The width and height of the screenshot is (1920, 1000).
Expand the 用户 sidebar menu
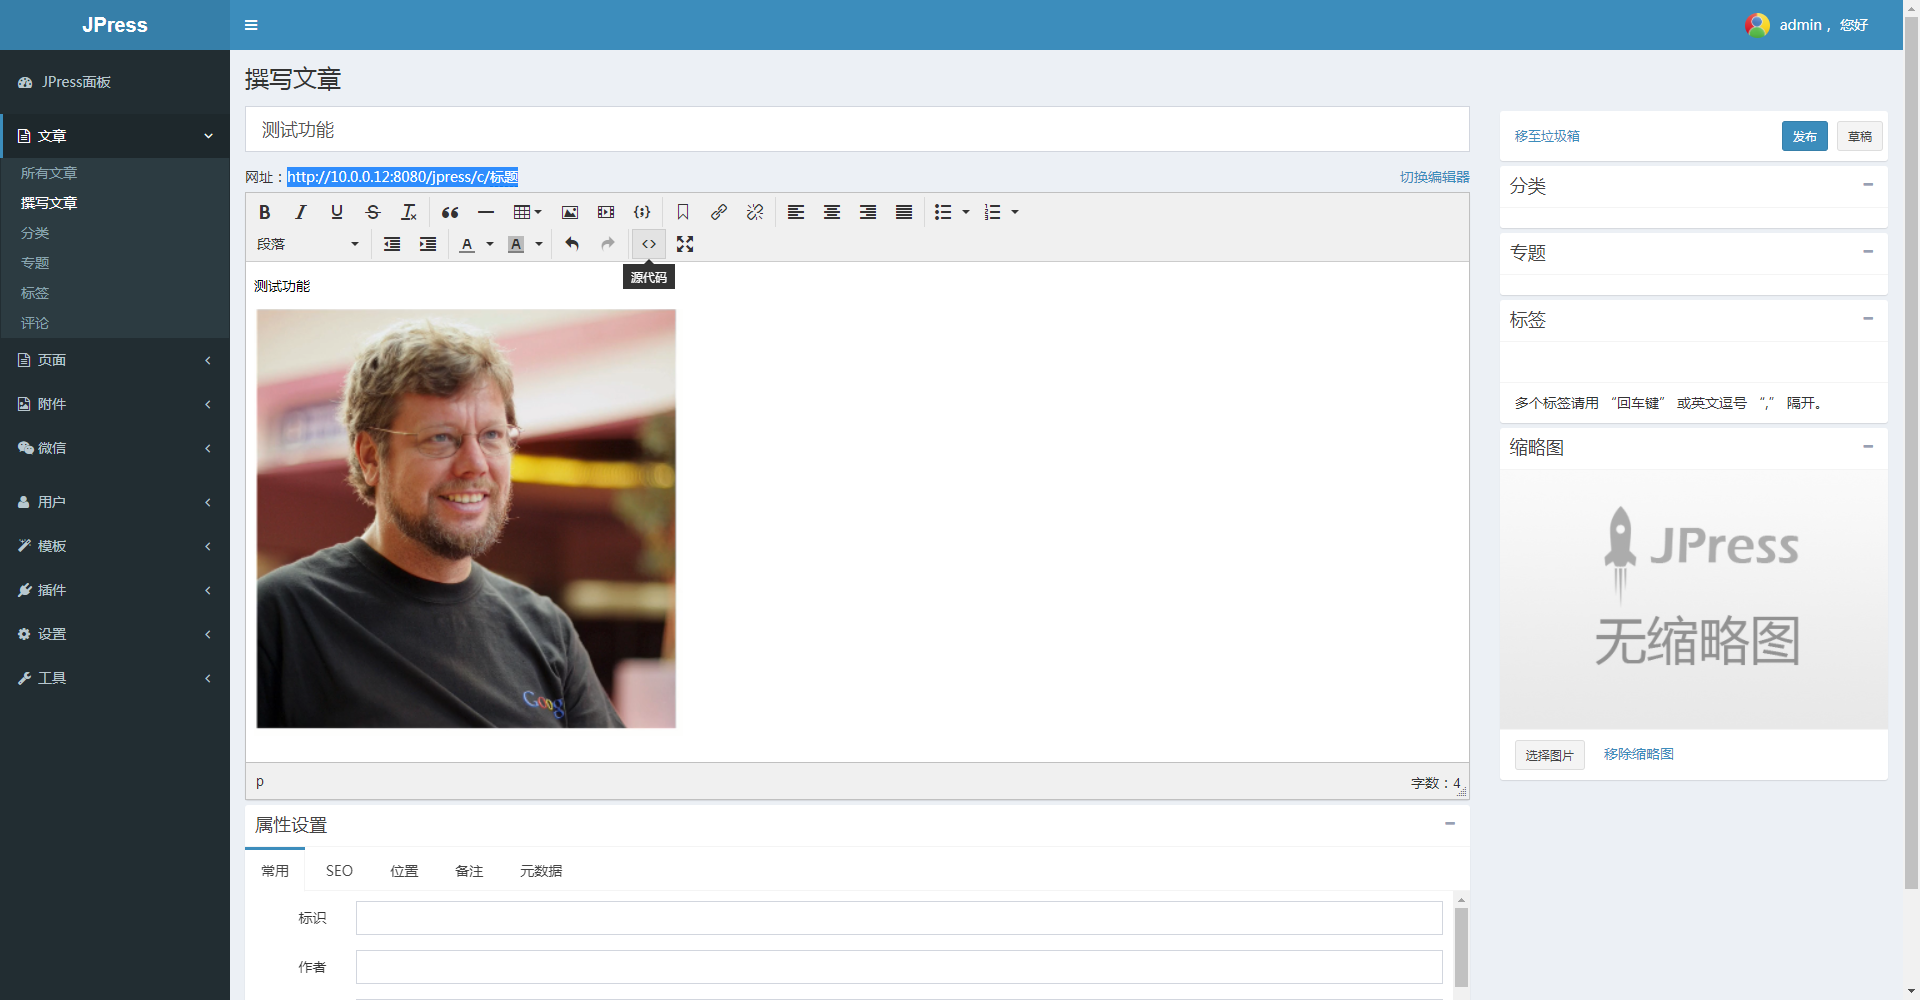(115, 502)
